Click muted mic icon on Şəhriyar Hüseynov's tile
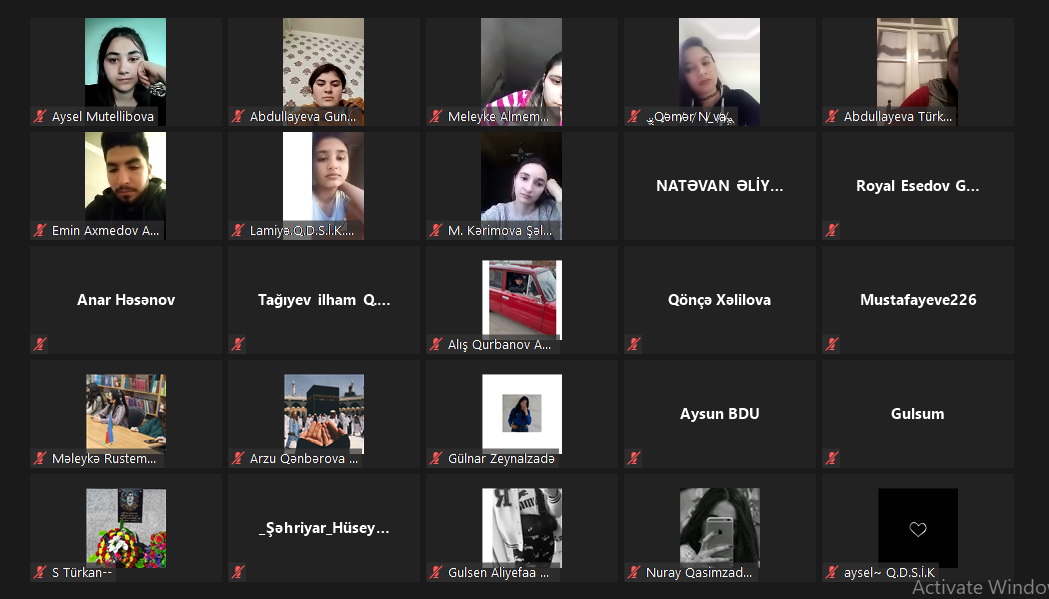 [237, 572]
